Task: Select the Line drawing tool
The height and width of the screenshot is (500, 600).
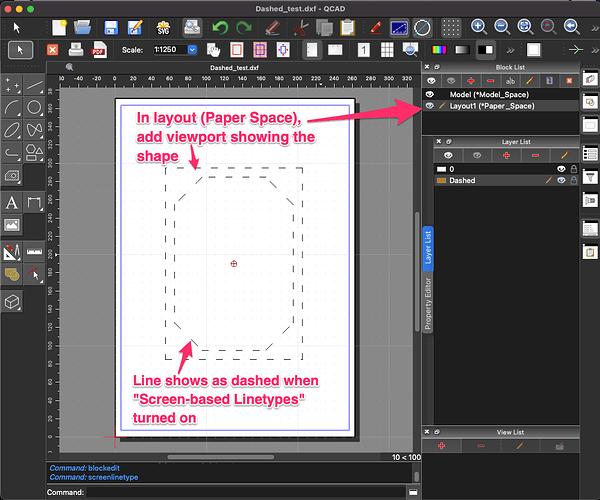Action: coord(34,85)
